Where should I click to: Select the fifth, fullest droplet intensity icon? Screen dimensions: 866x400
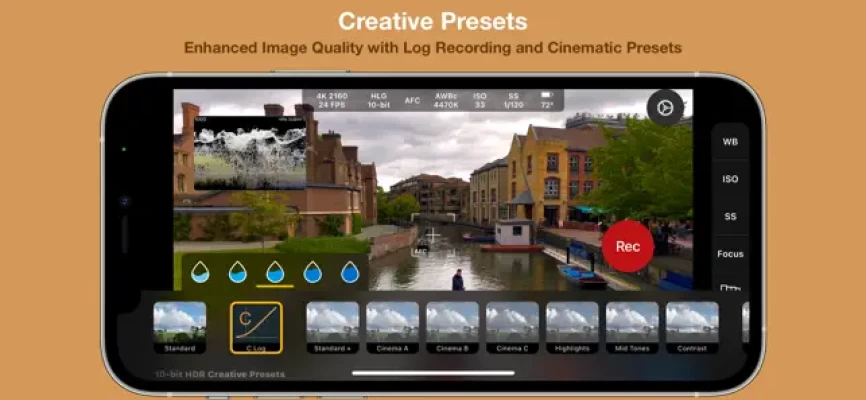(349, 271)
